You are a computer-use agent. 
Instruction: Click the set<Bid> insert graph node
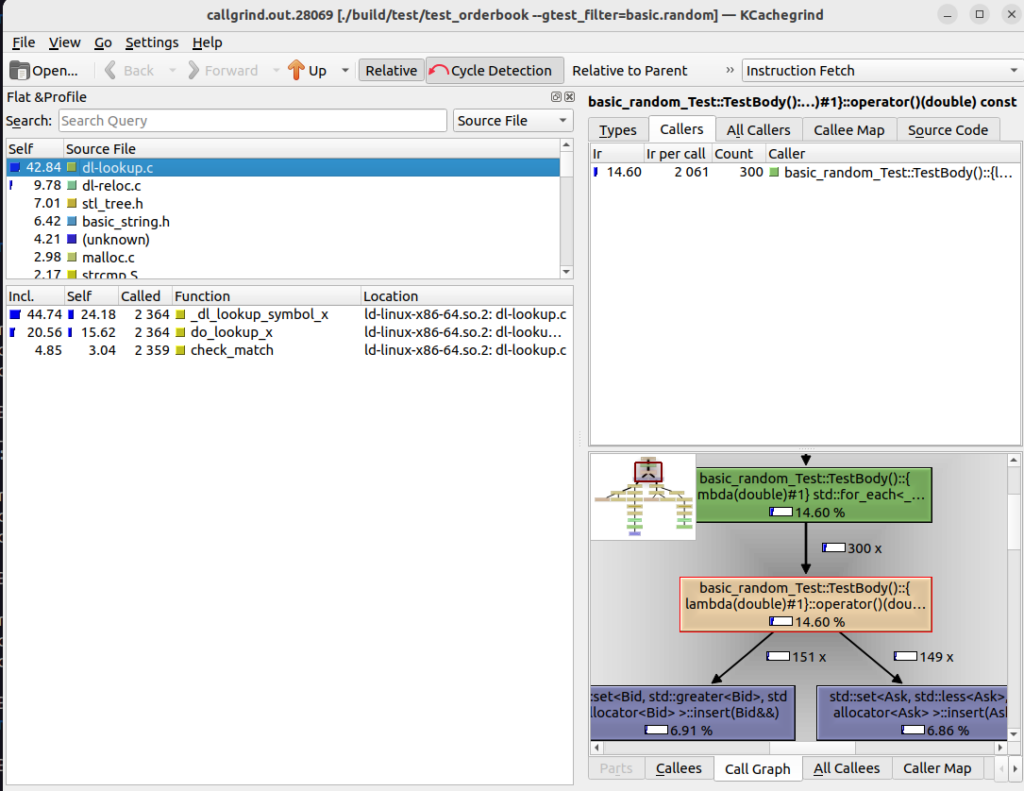coord(692,713)
